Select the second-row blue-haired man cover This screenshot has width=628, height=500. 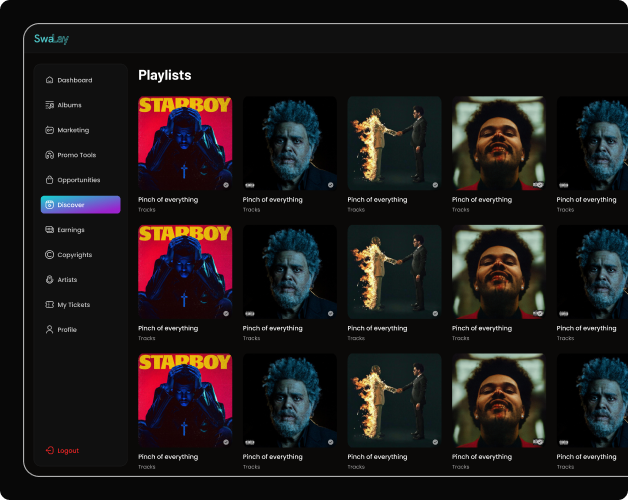pos(290,271)
